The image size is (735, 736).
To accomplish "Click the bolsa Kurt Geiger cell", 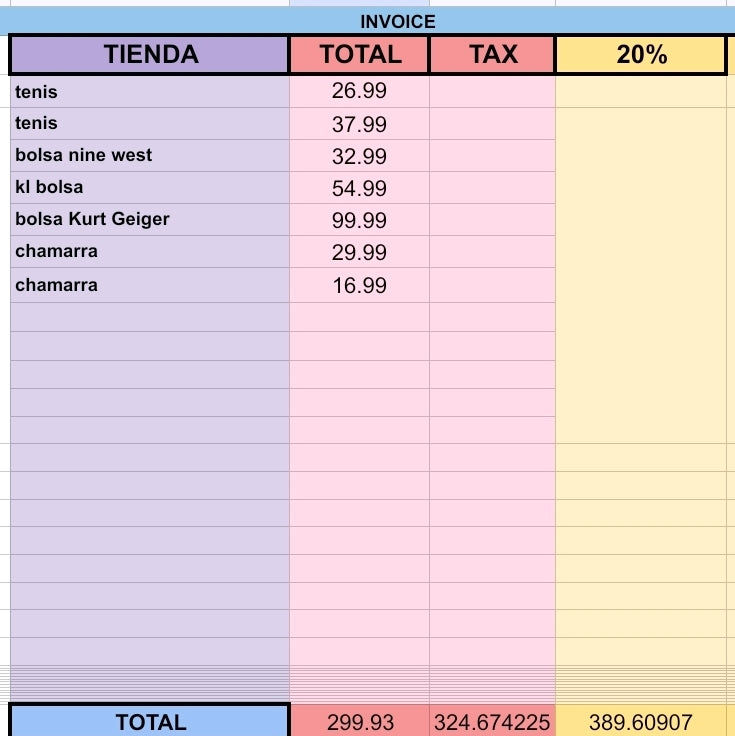I will (x=150, y=220).
